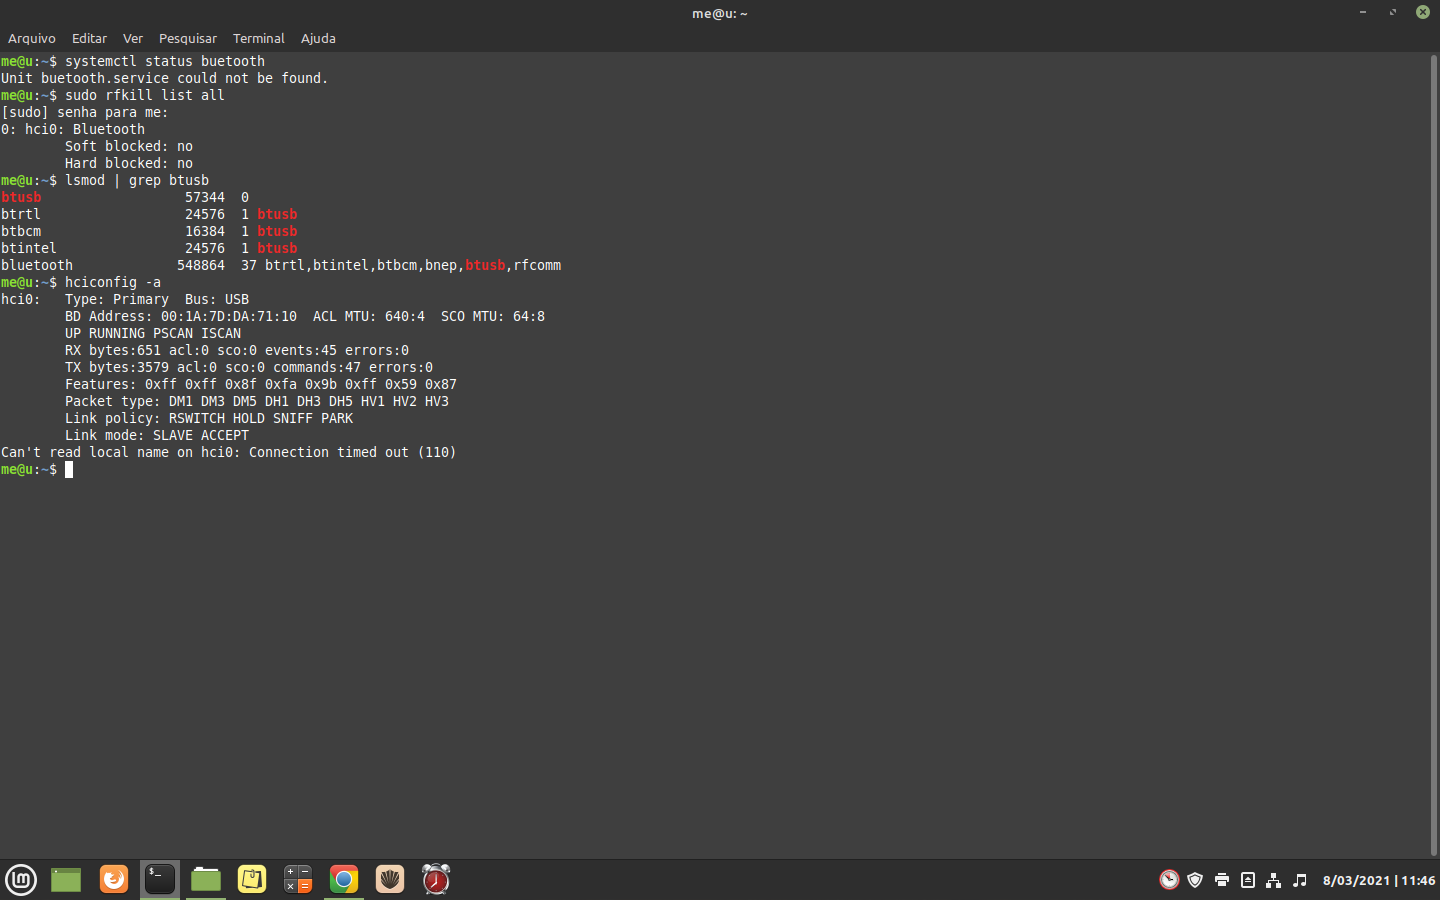Open the update manager shield icon

(x=1195, y=880)
